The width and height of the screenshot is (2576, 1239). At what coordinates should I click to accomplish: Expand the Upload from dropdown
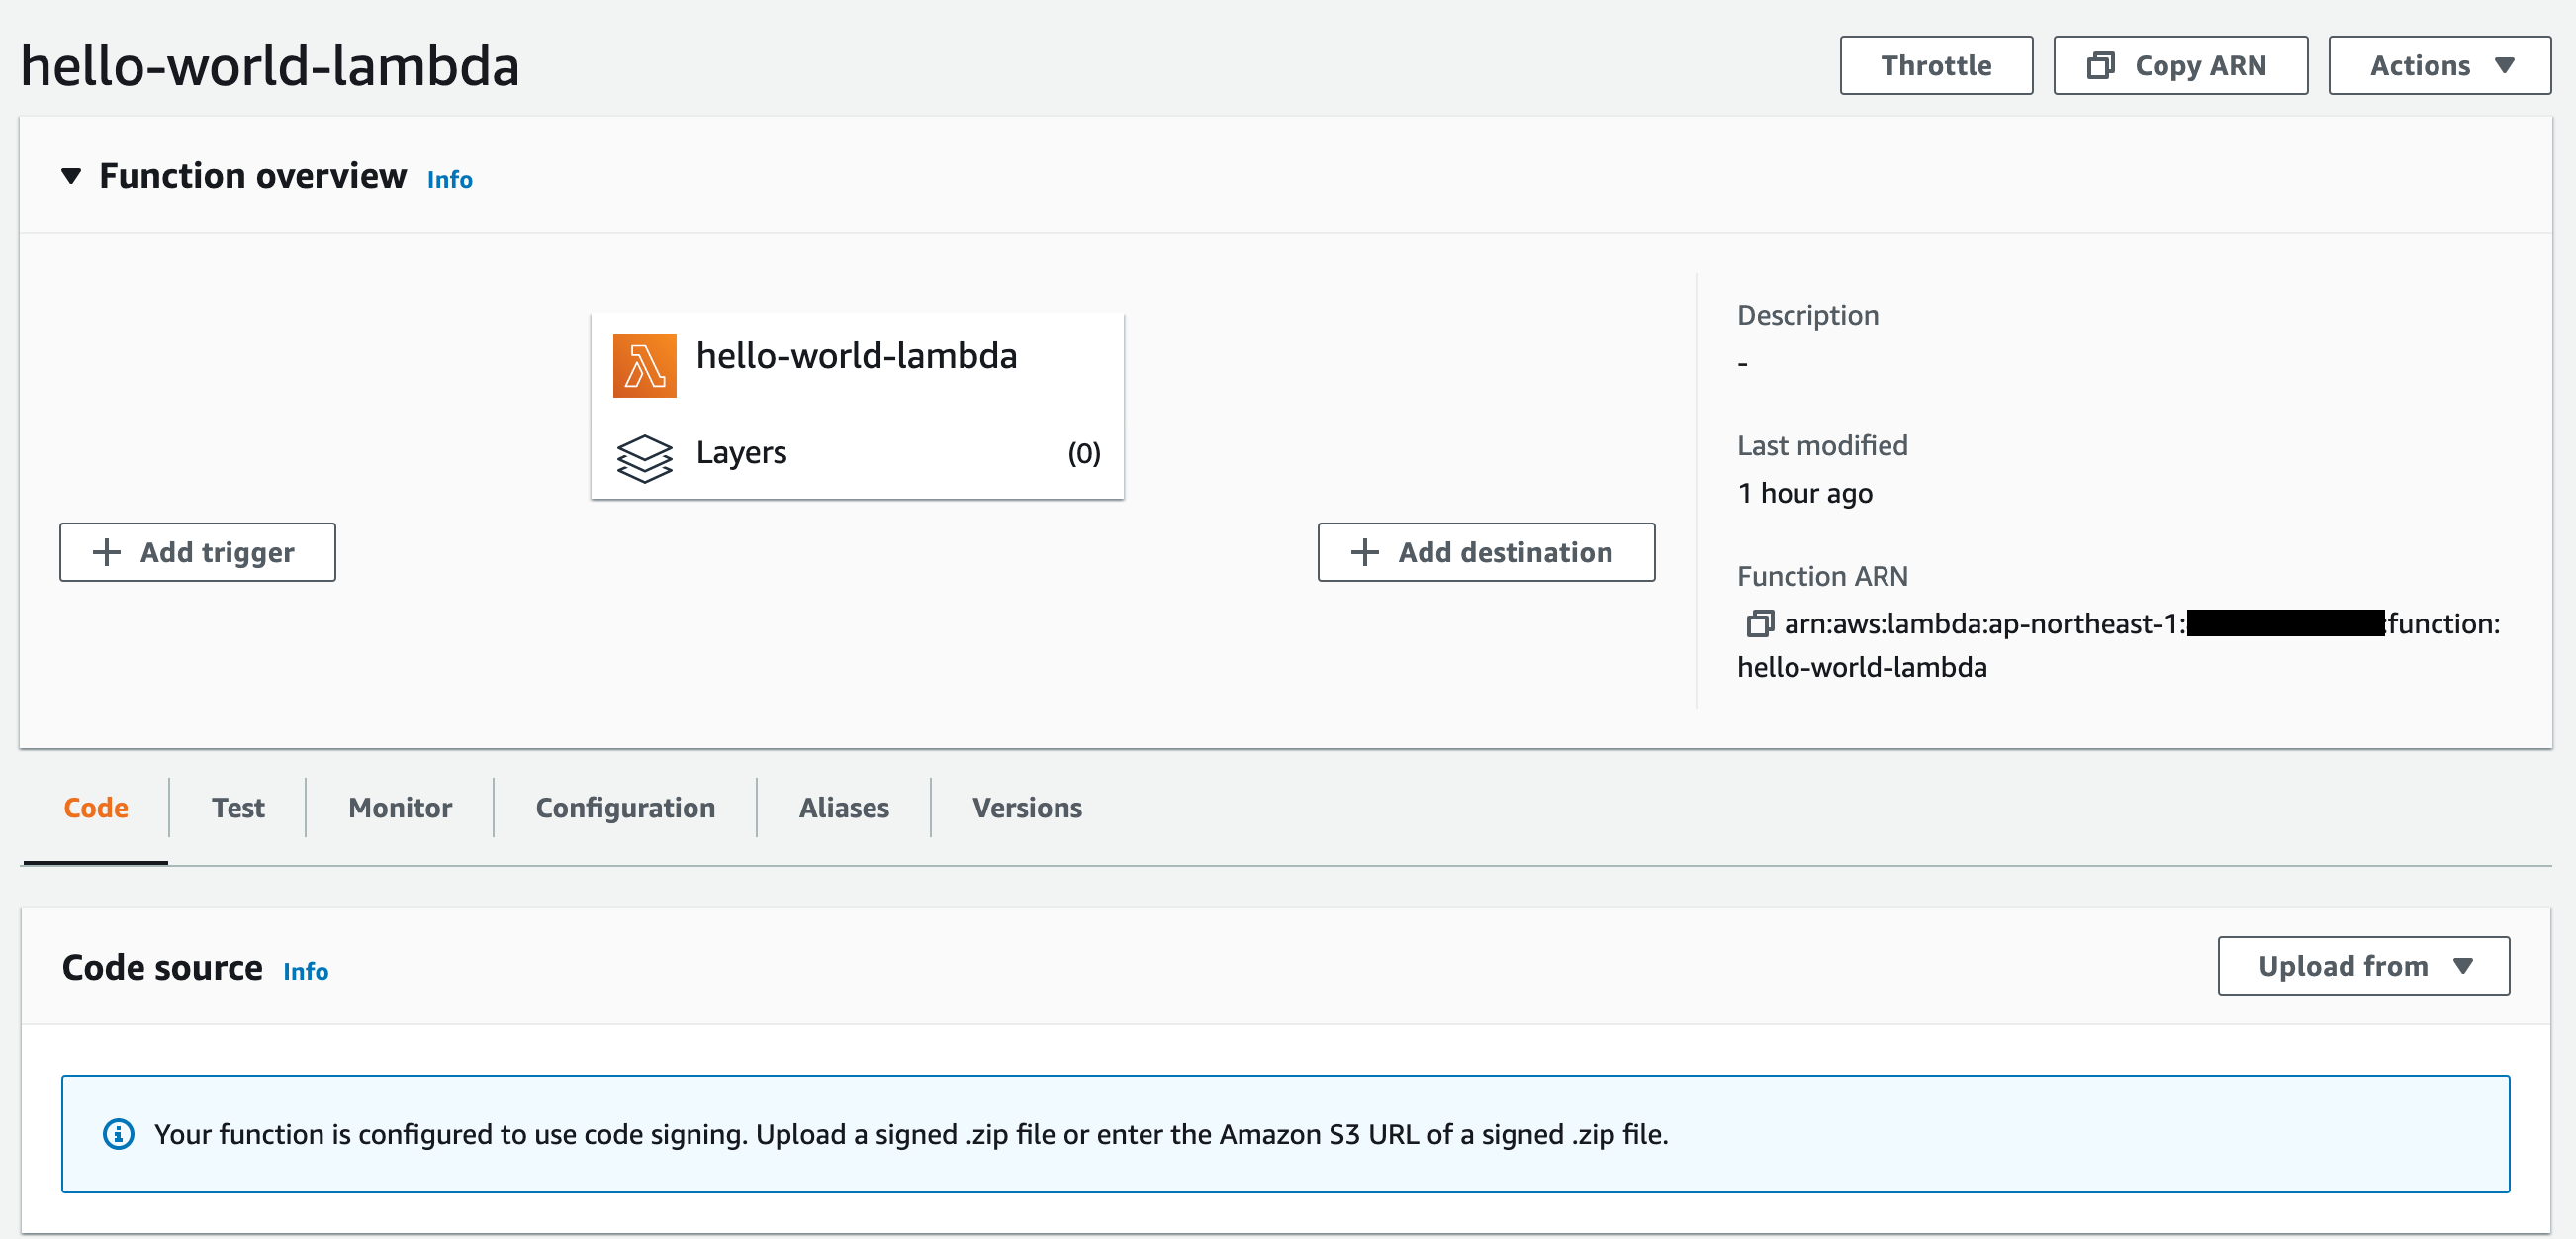tap(2363, 966)
